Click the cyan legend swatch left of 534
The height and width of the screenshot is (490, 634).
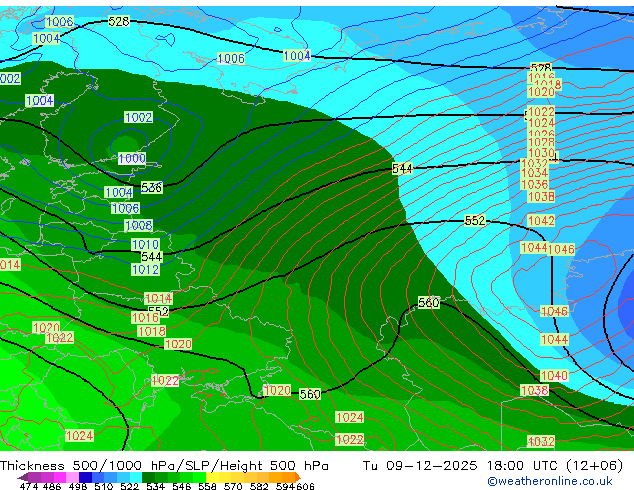pos(136,477)
